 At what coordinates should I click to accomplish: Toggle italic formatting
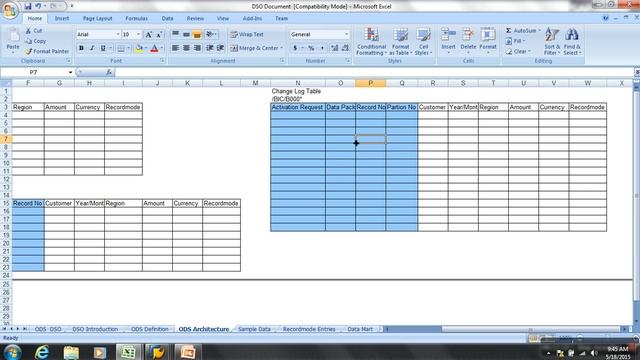tap(92, 48)
